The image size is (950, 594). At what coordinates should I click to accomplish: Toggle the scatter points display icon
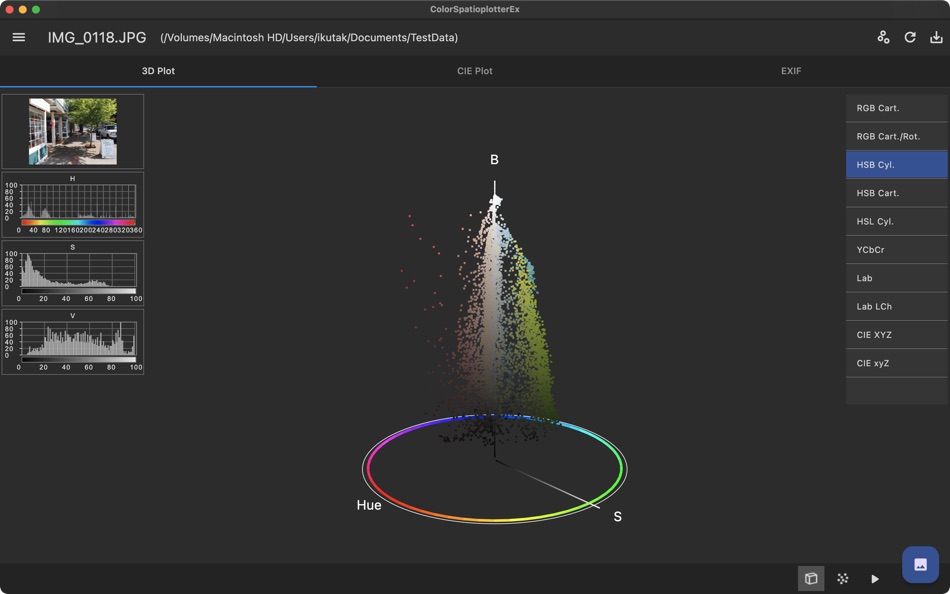tap(843, 579)
